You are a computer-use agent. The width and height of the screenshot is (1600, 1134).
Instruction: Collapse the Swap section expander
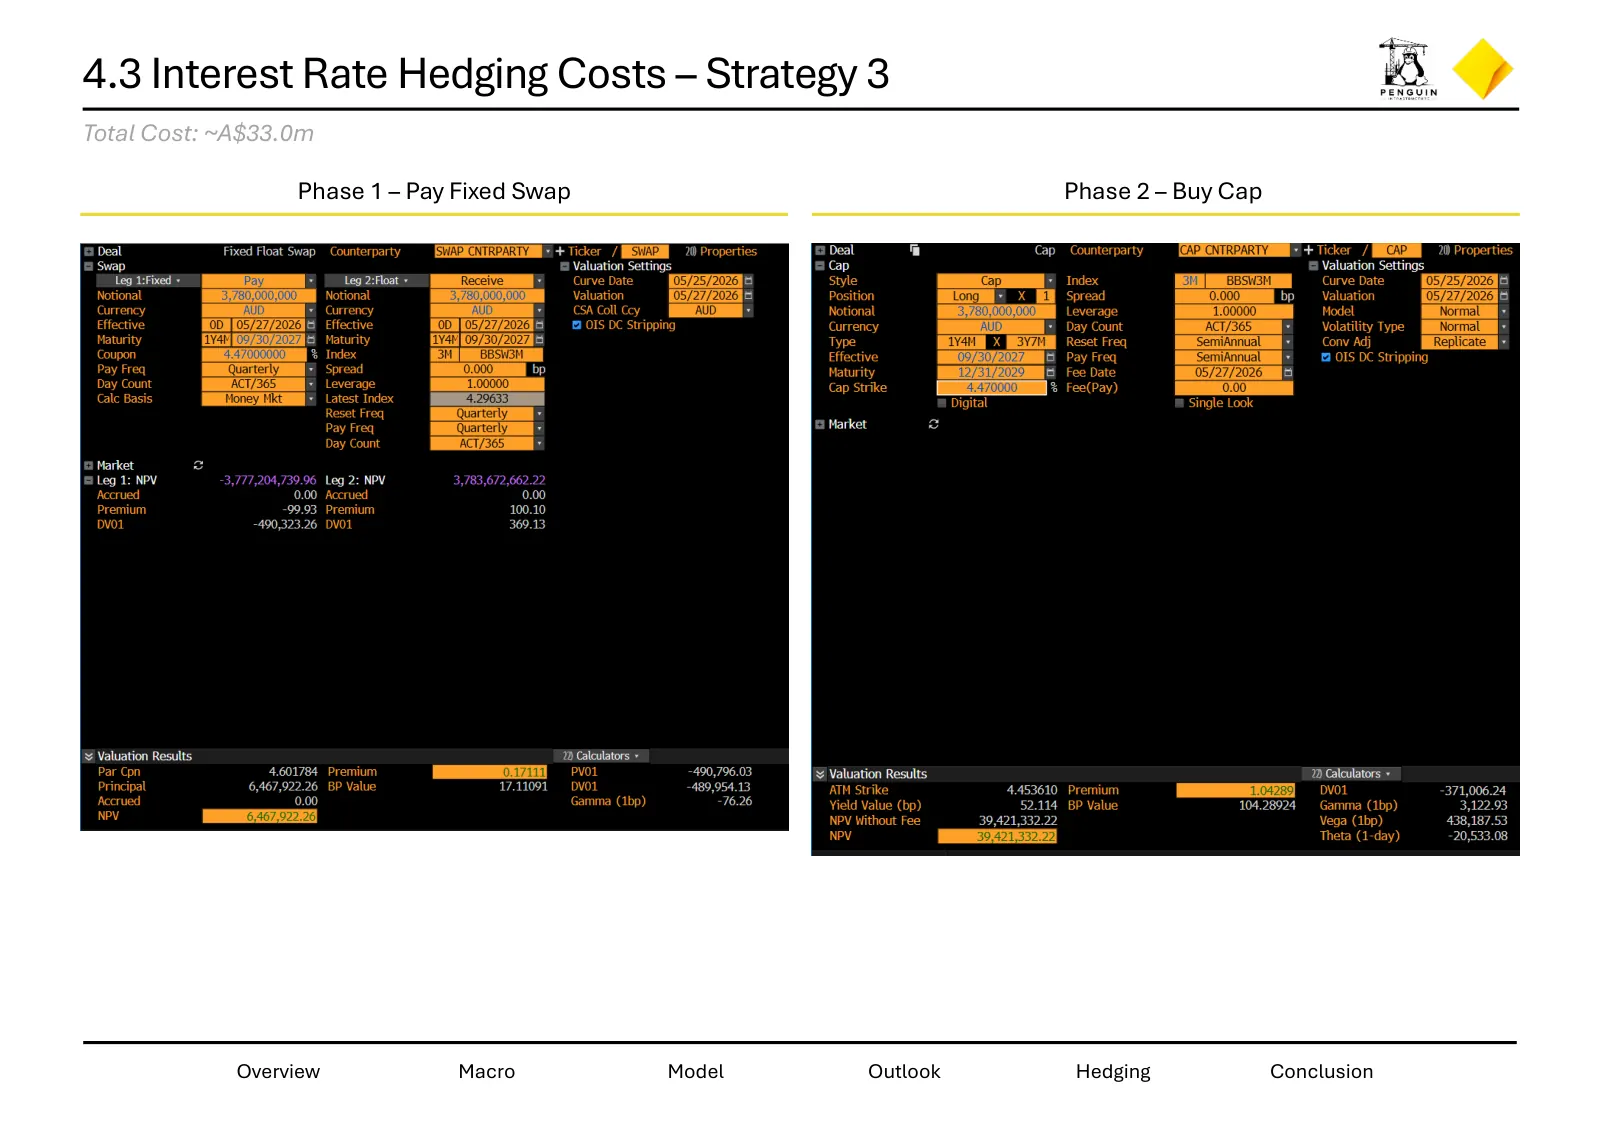(x=89, y=266)
